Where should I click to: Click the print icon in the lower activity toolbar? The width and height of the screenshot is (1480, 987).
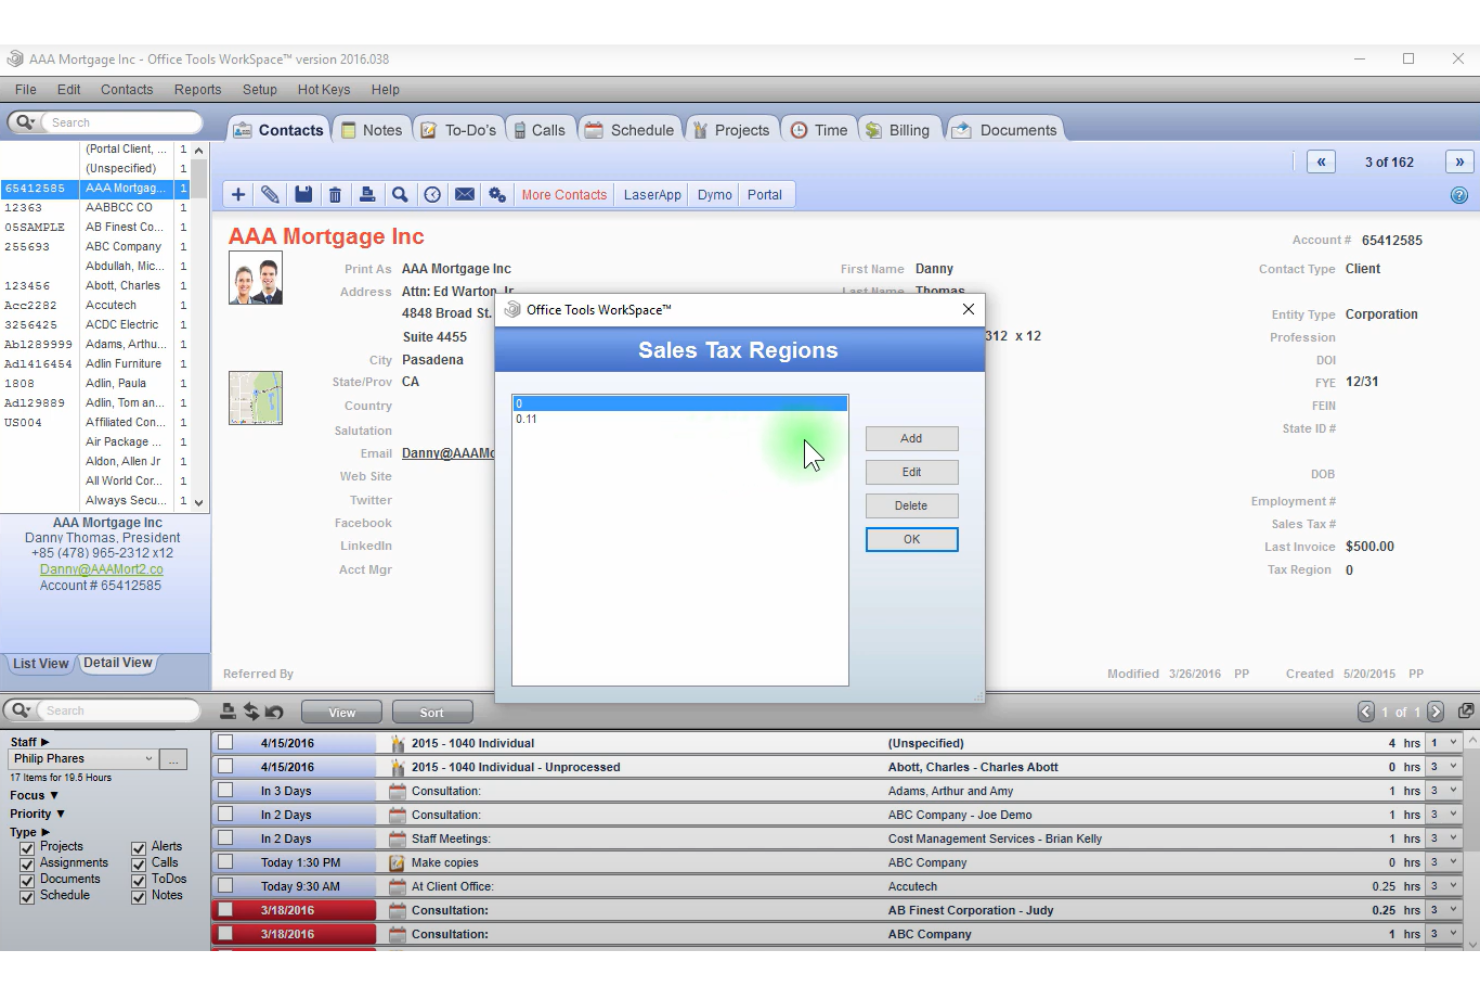[x=228, y=711]
